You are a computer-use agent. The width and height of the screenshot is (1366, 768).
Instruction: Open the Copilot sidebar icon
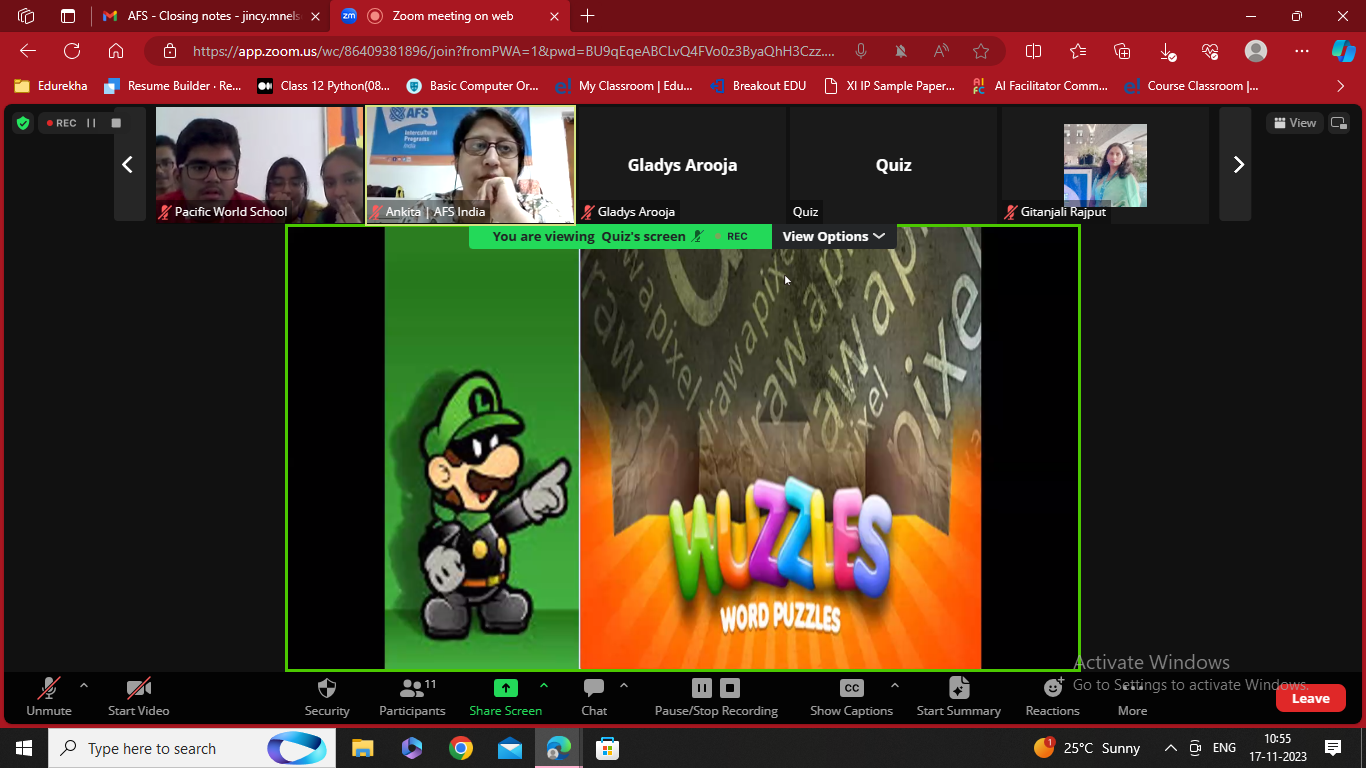click(1343, 51)
